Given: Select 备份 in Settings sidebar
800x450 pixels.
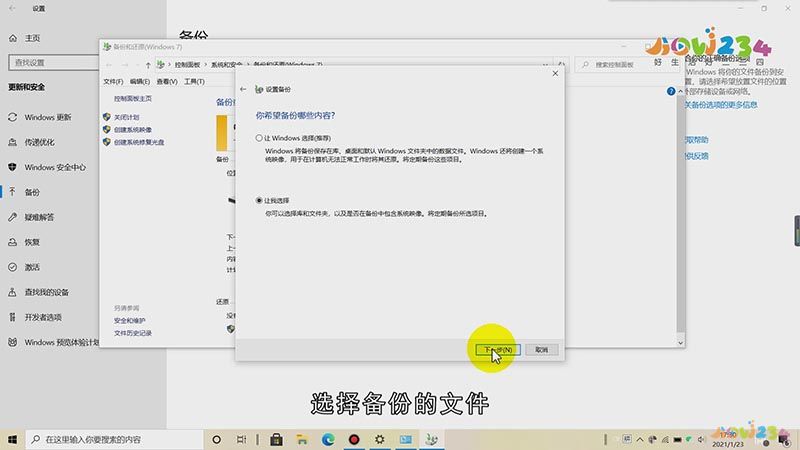Looking at the screenshot, I should coord(32,192).
